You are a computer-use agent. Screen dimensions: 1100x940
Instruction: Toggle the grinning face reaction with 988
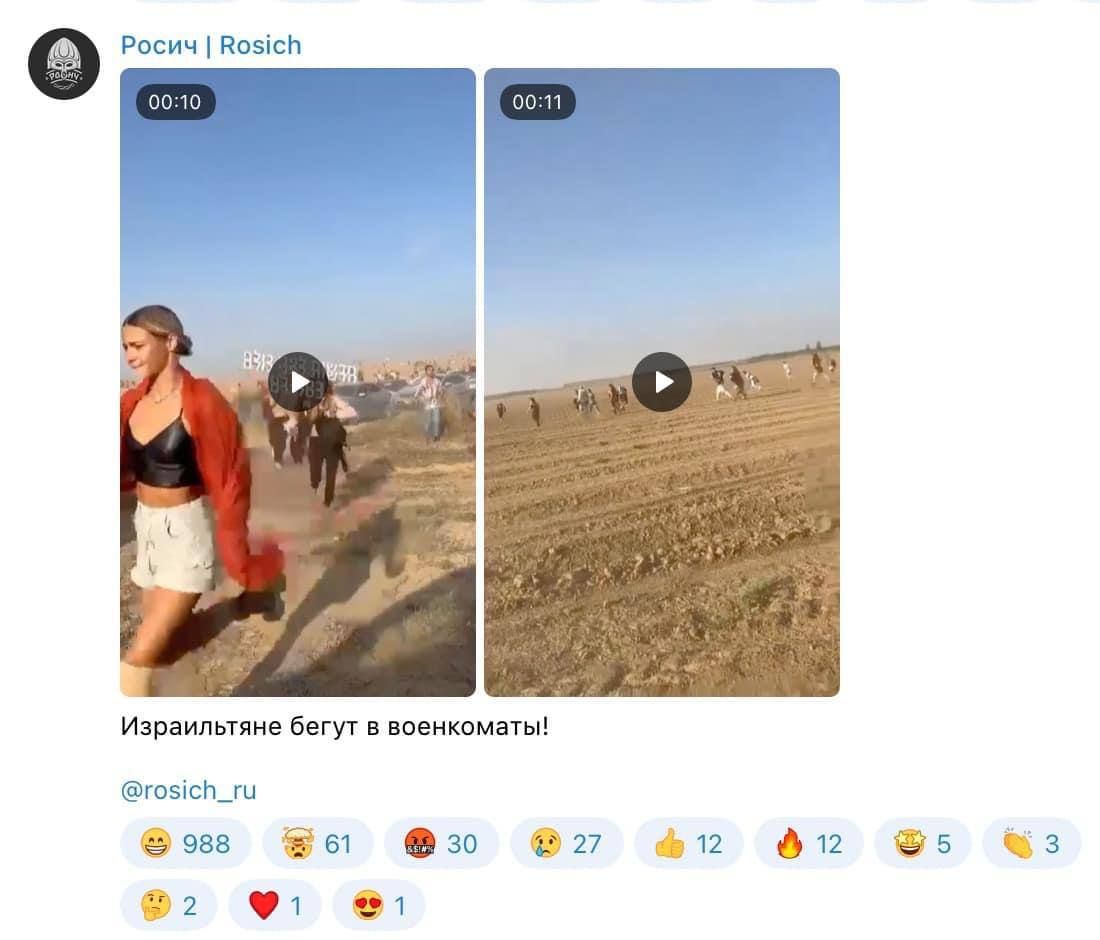click(186, 843)
